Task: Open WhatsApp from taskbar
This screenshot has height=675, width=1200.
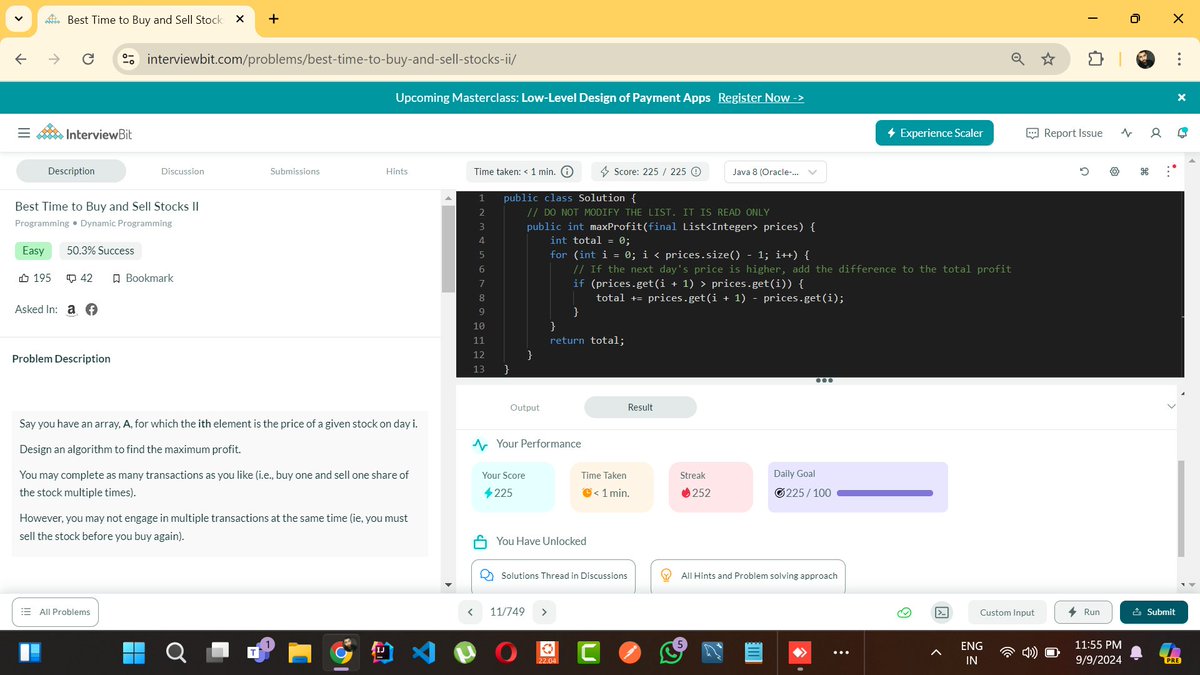Action: point(672,653)
